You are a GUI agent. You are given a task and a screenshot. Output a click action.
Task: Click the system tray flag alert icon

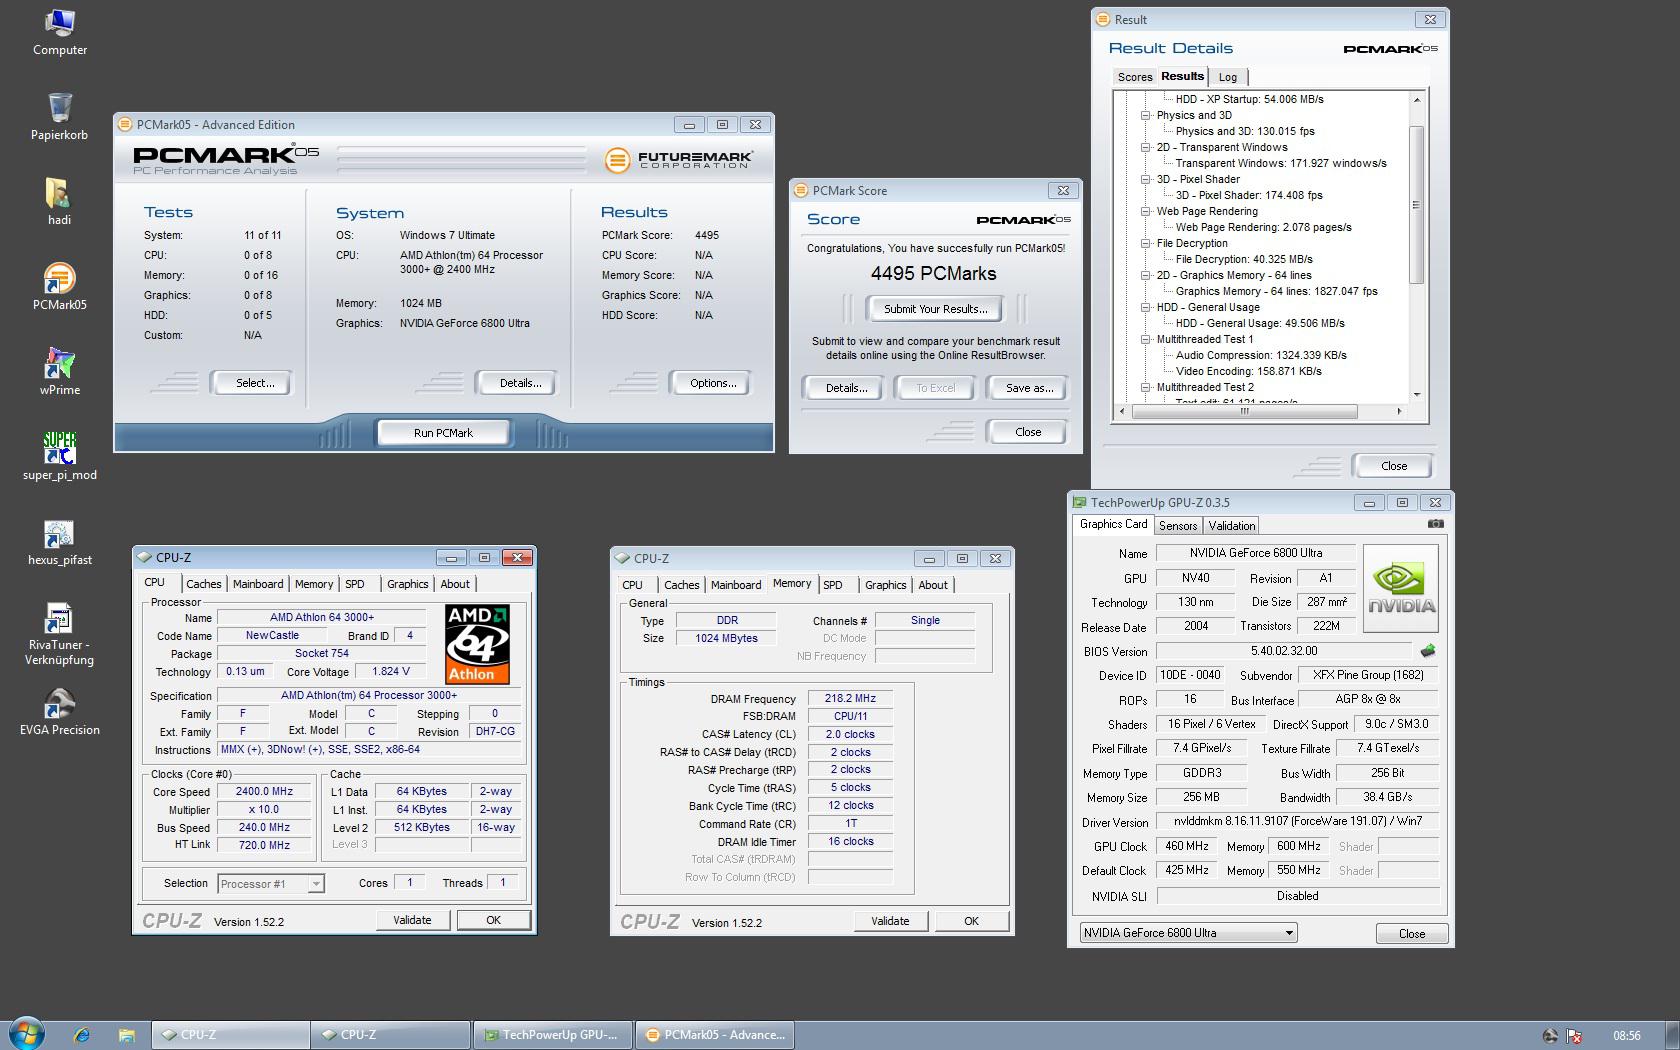pos(1574,1036)
